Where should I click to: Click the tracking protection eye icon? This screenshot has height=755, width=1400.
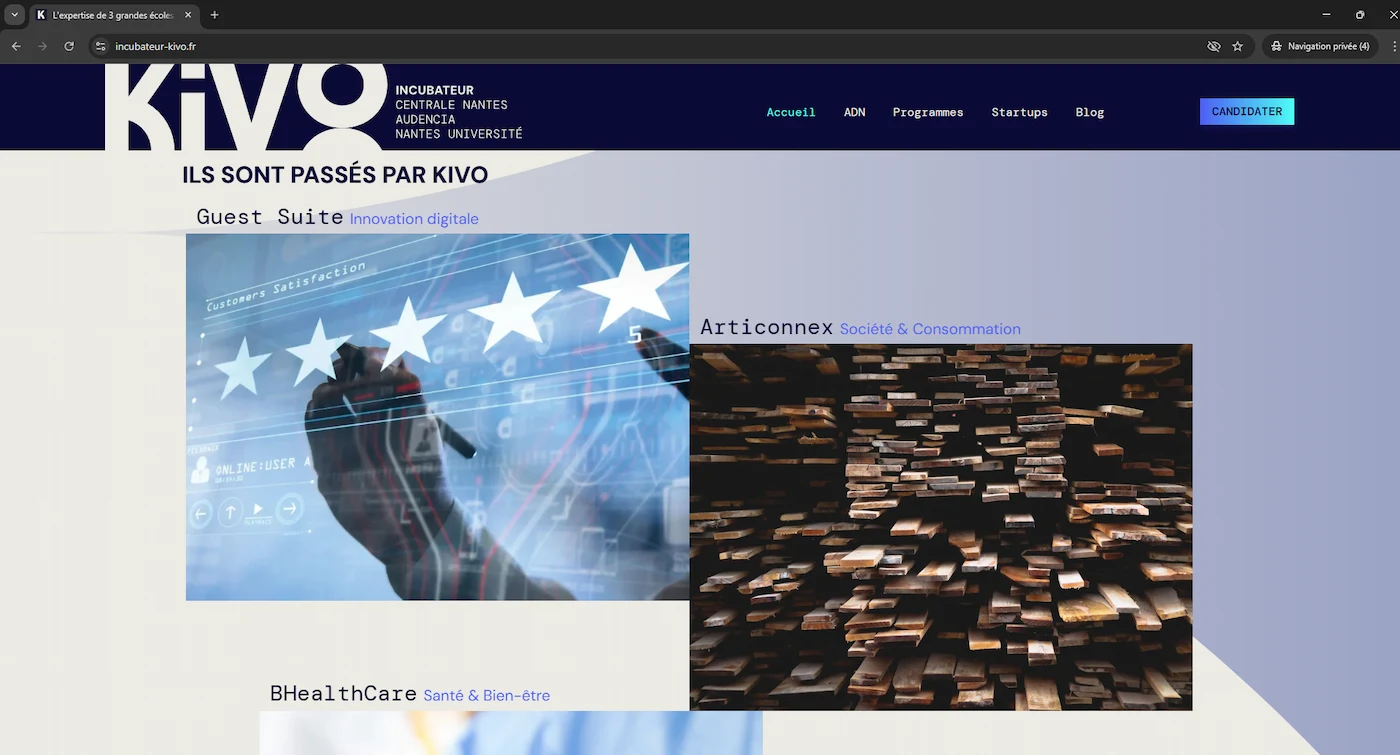(x=1214, y=46)
